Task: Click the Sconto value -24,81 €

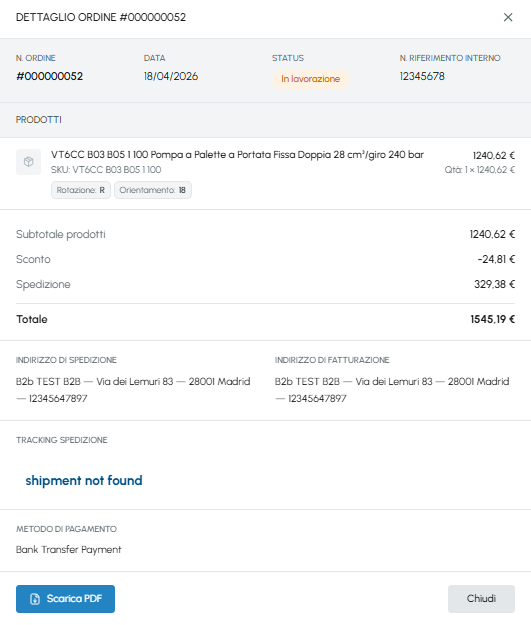Action: (x=496, y=259)
